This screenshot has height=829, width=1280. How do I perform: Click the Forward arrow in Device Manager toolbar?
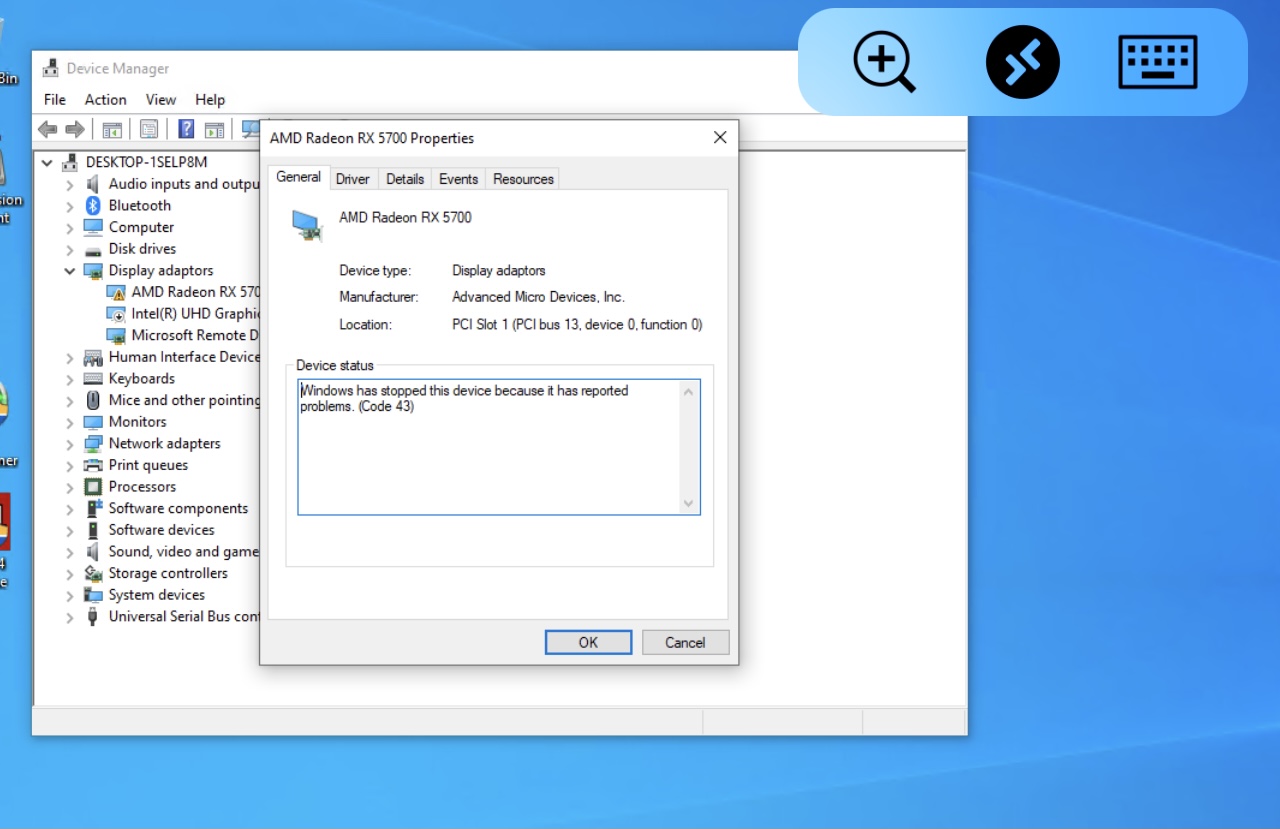tap(74, 129)
